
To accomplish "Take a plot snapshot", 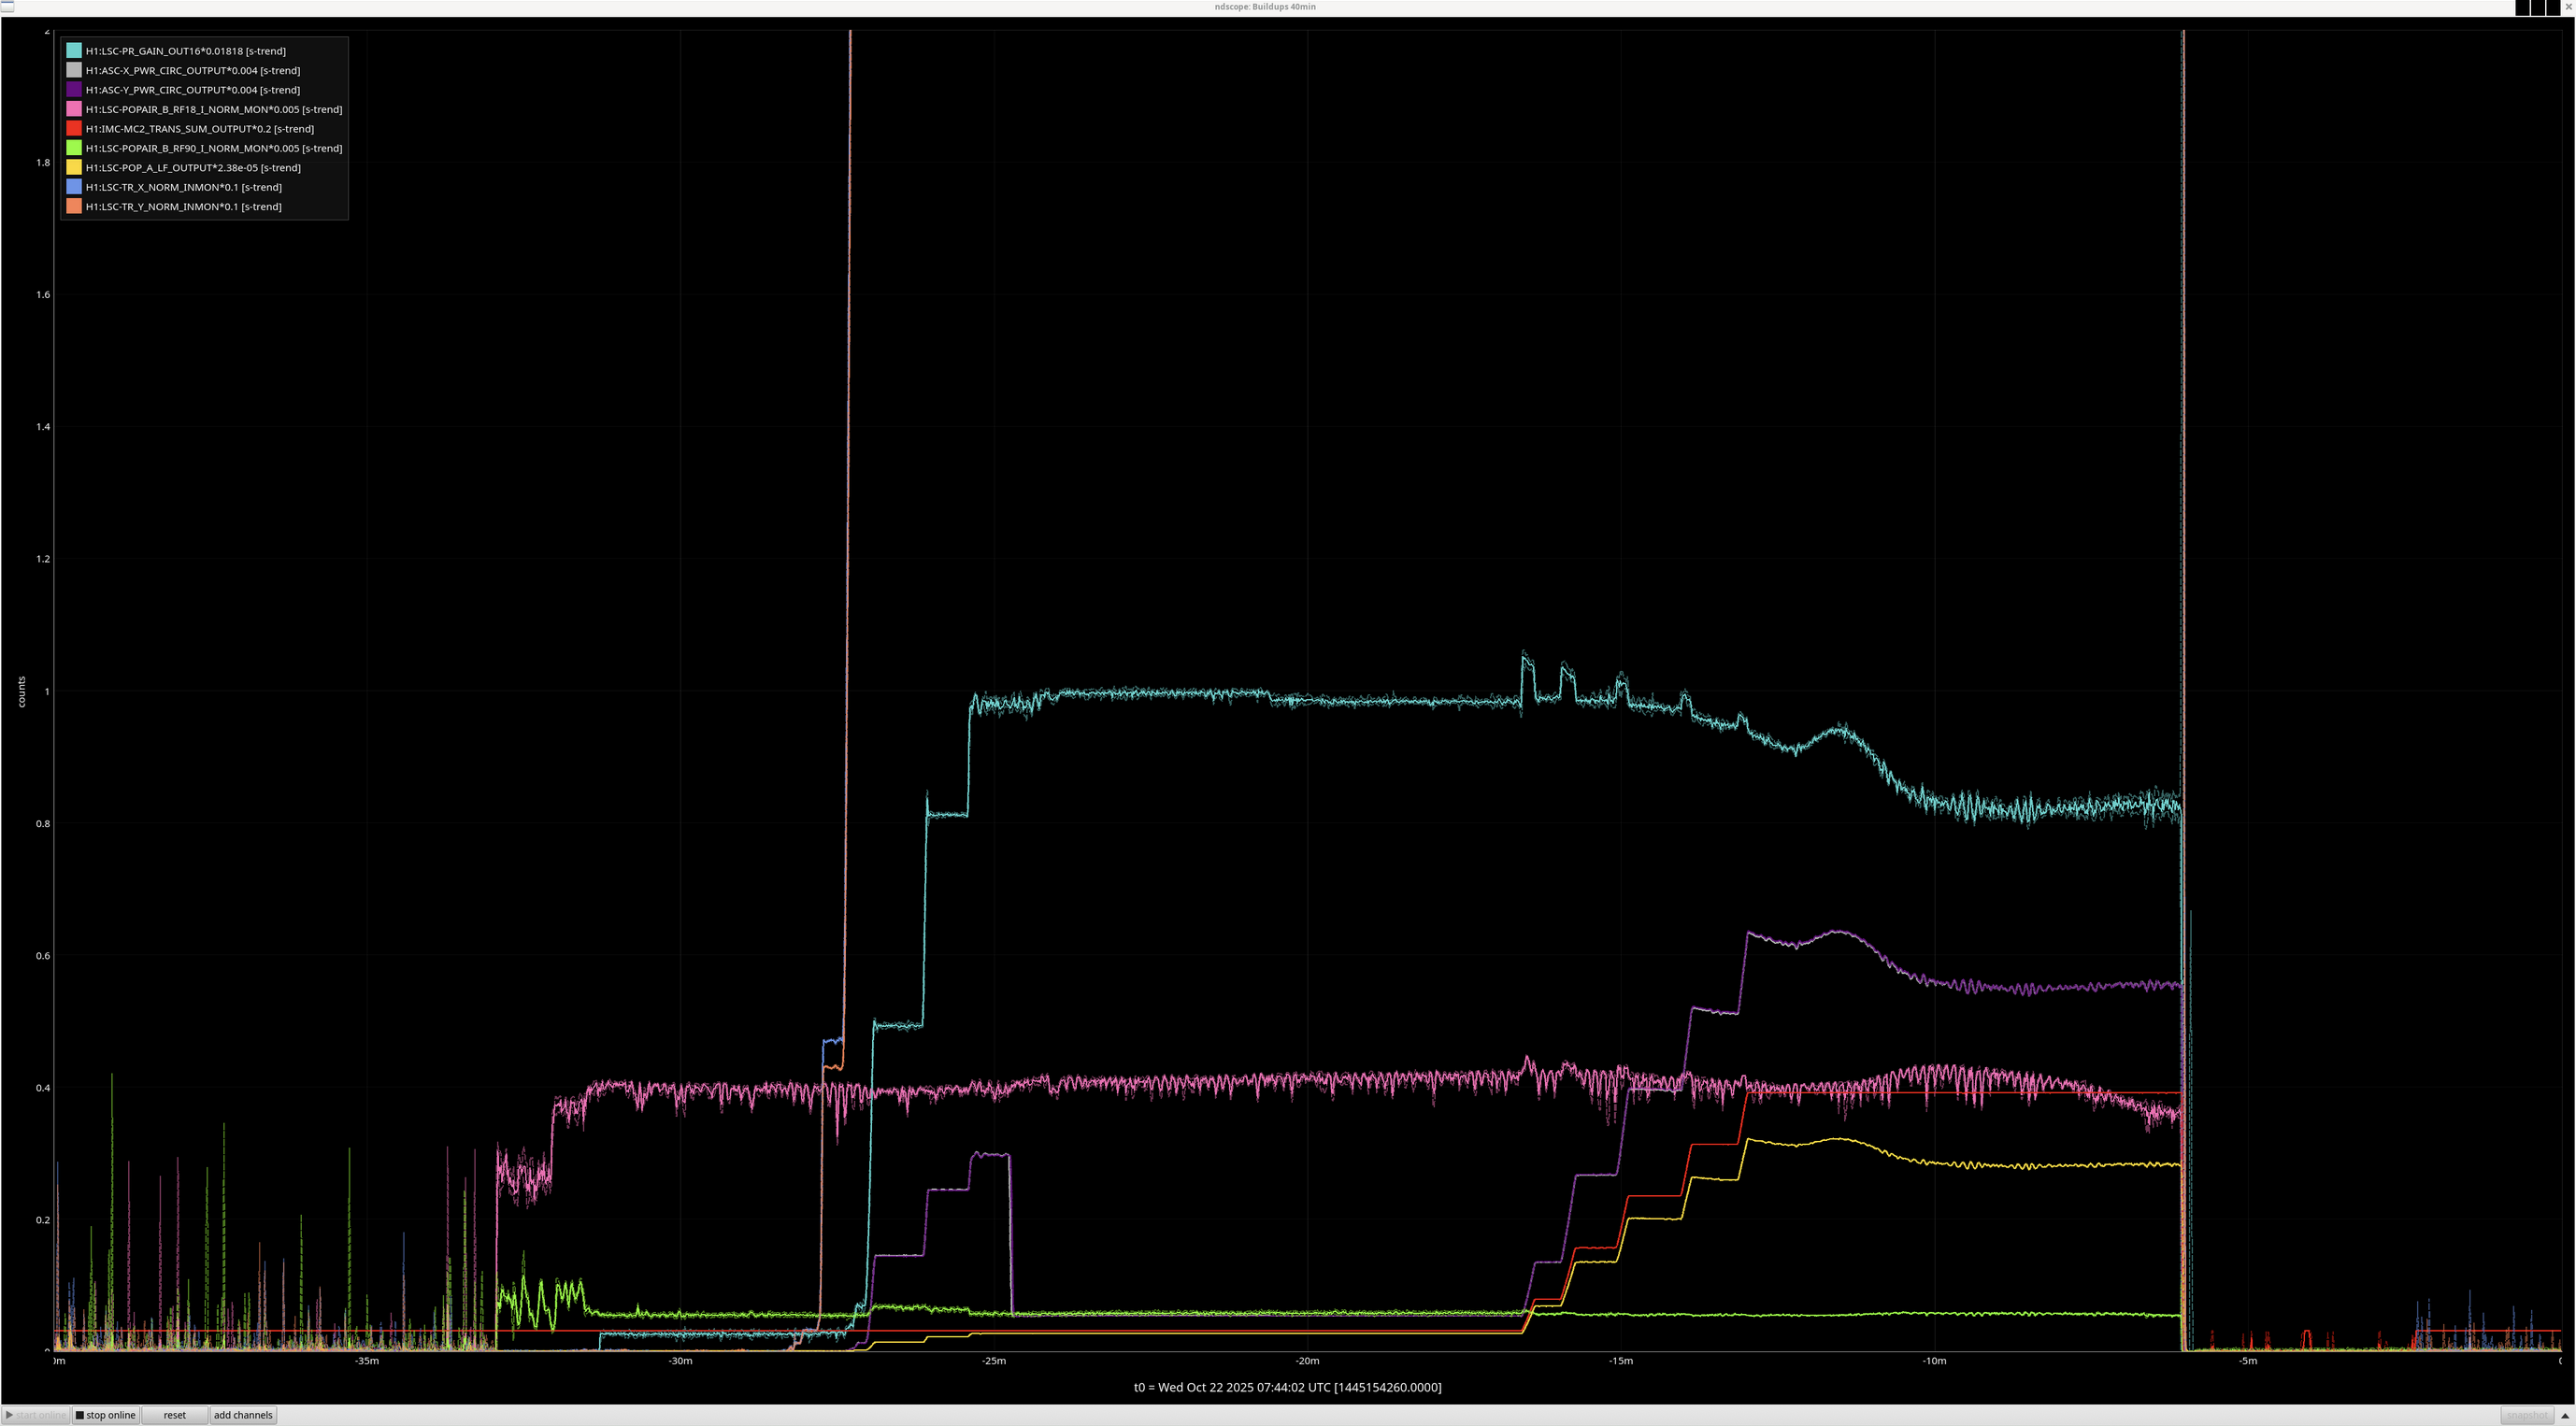I will pyautogui.click(x=2526, y=1415).
